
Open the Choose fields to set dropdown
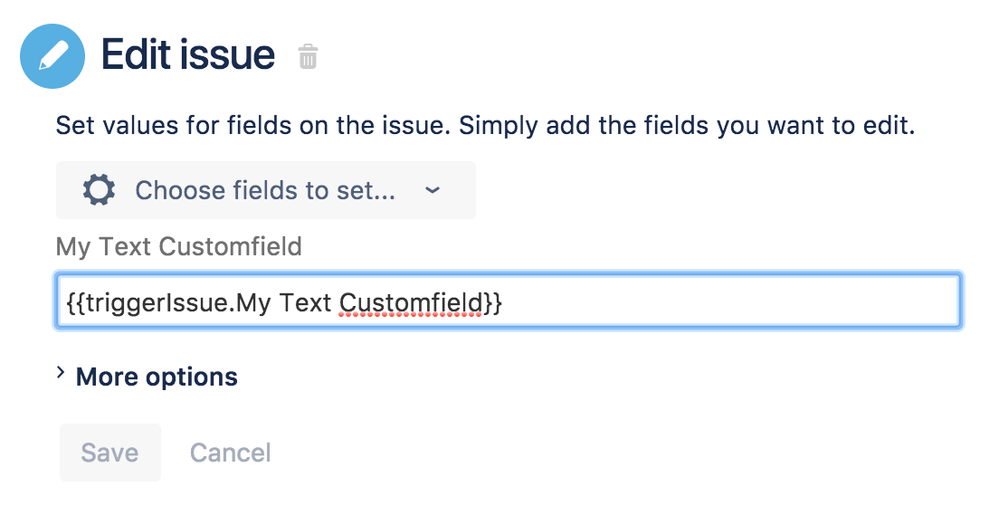(265, 190)
